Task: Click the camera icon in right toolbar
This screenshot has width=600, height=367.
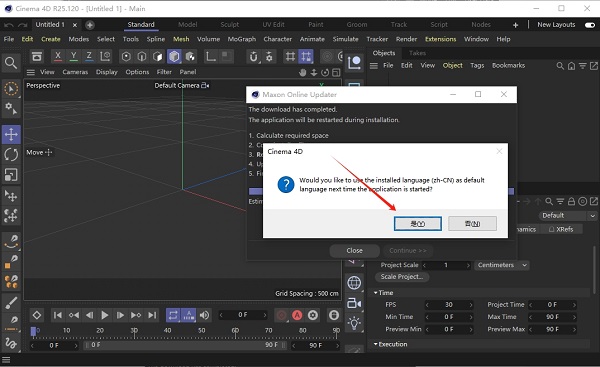Action: coord(354,303)
